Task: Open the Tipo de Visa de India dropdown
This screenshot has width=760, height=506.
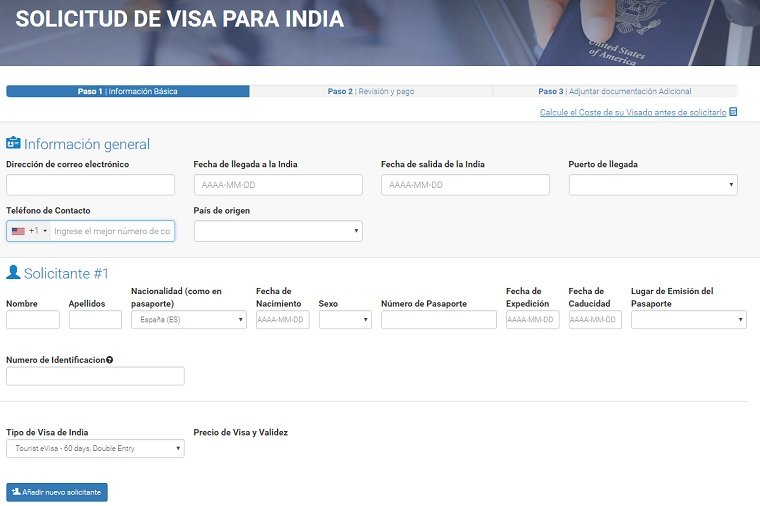Action: (95, 449)
